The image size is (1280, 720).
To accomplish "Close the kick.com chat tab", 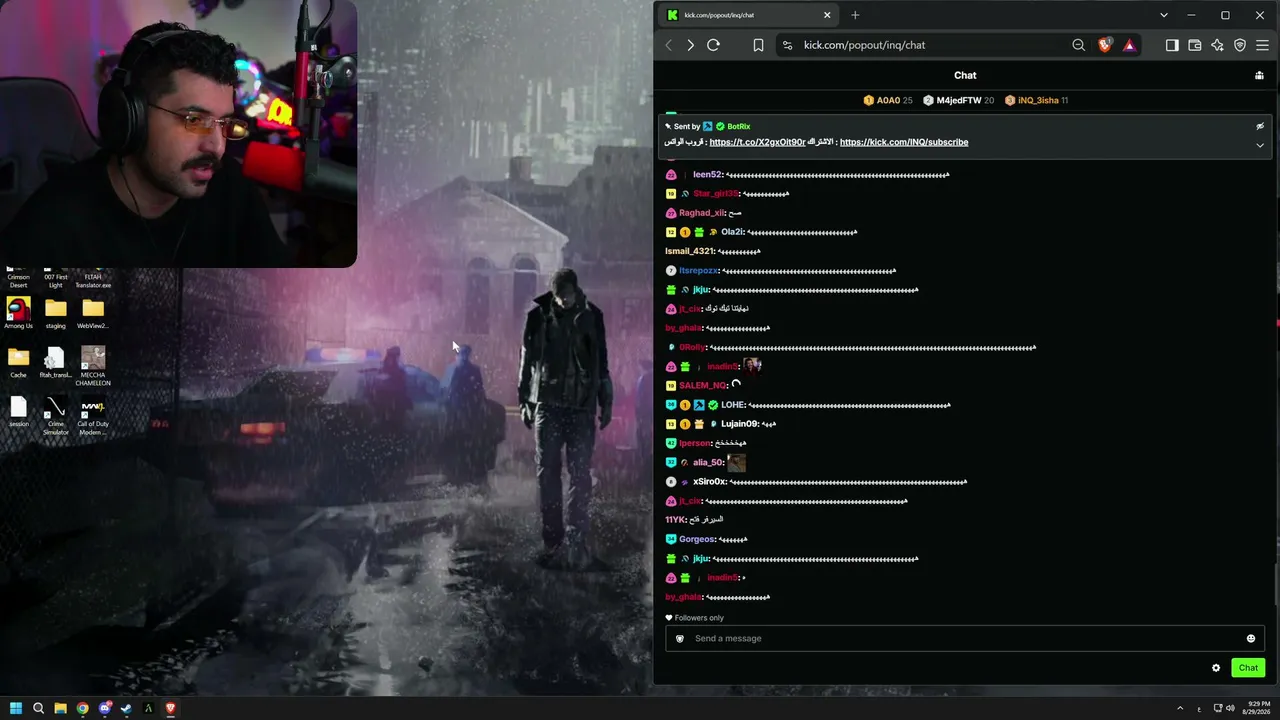I will 827,15.
